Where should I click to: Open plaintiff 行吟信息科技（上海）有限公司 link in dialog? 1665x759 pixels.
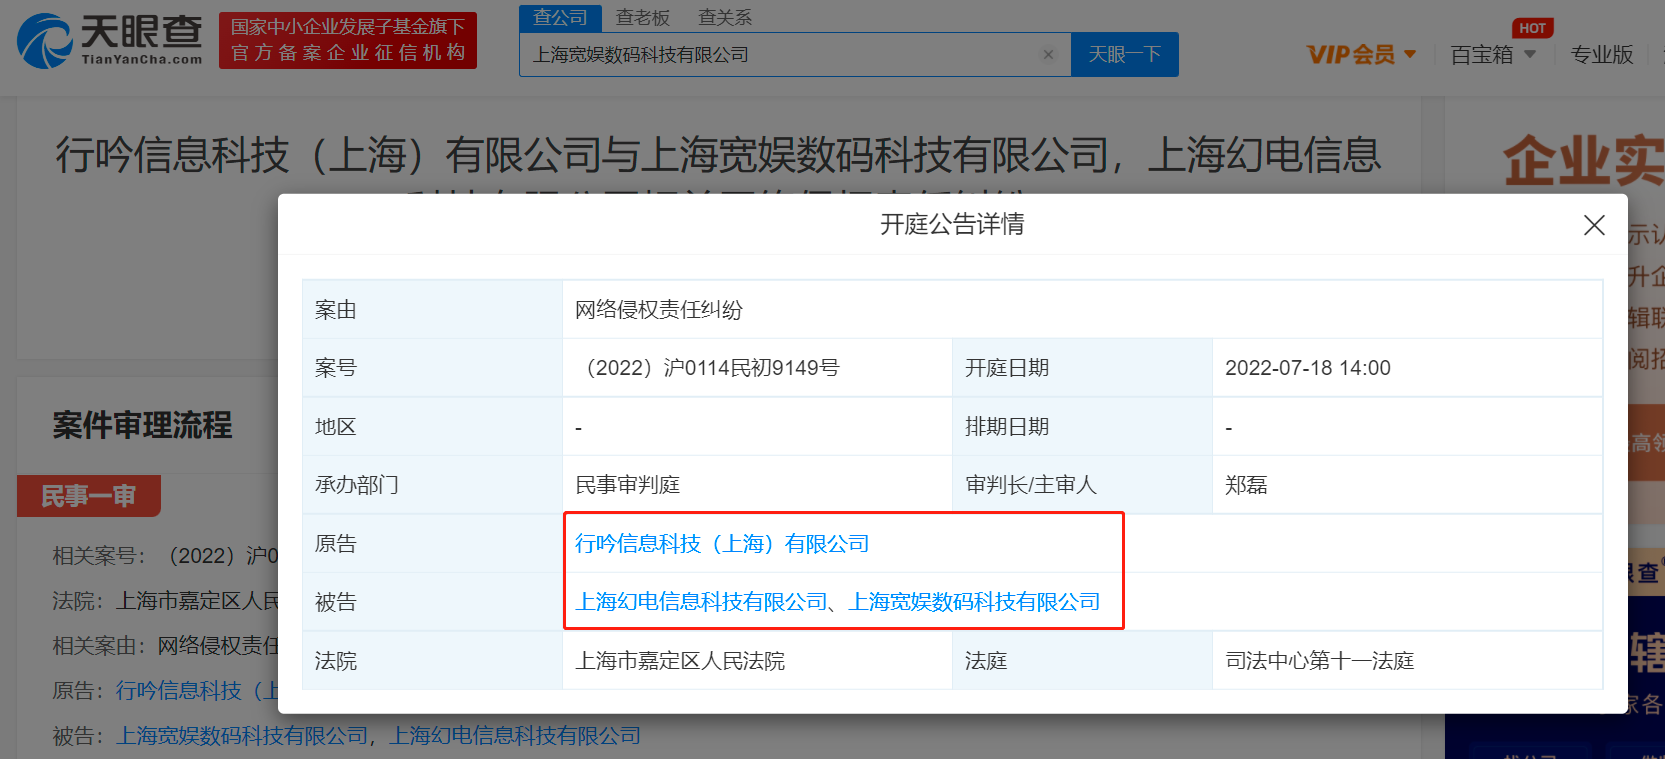[x=721, y=544]
